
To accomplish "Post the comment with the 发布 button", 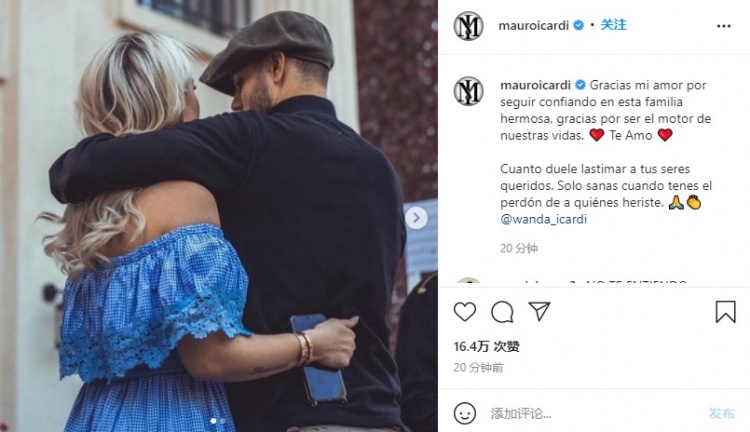I will [722, 413].
